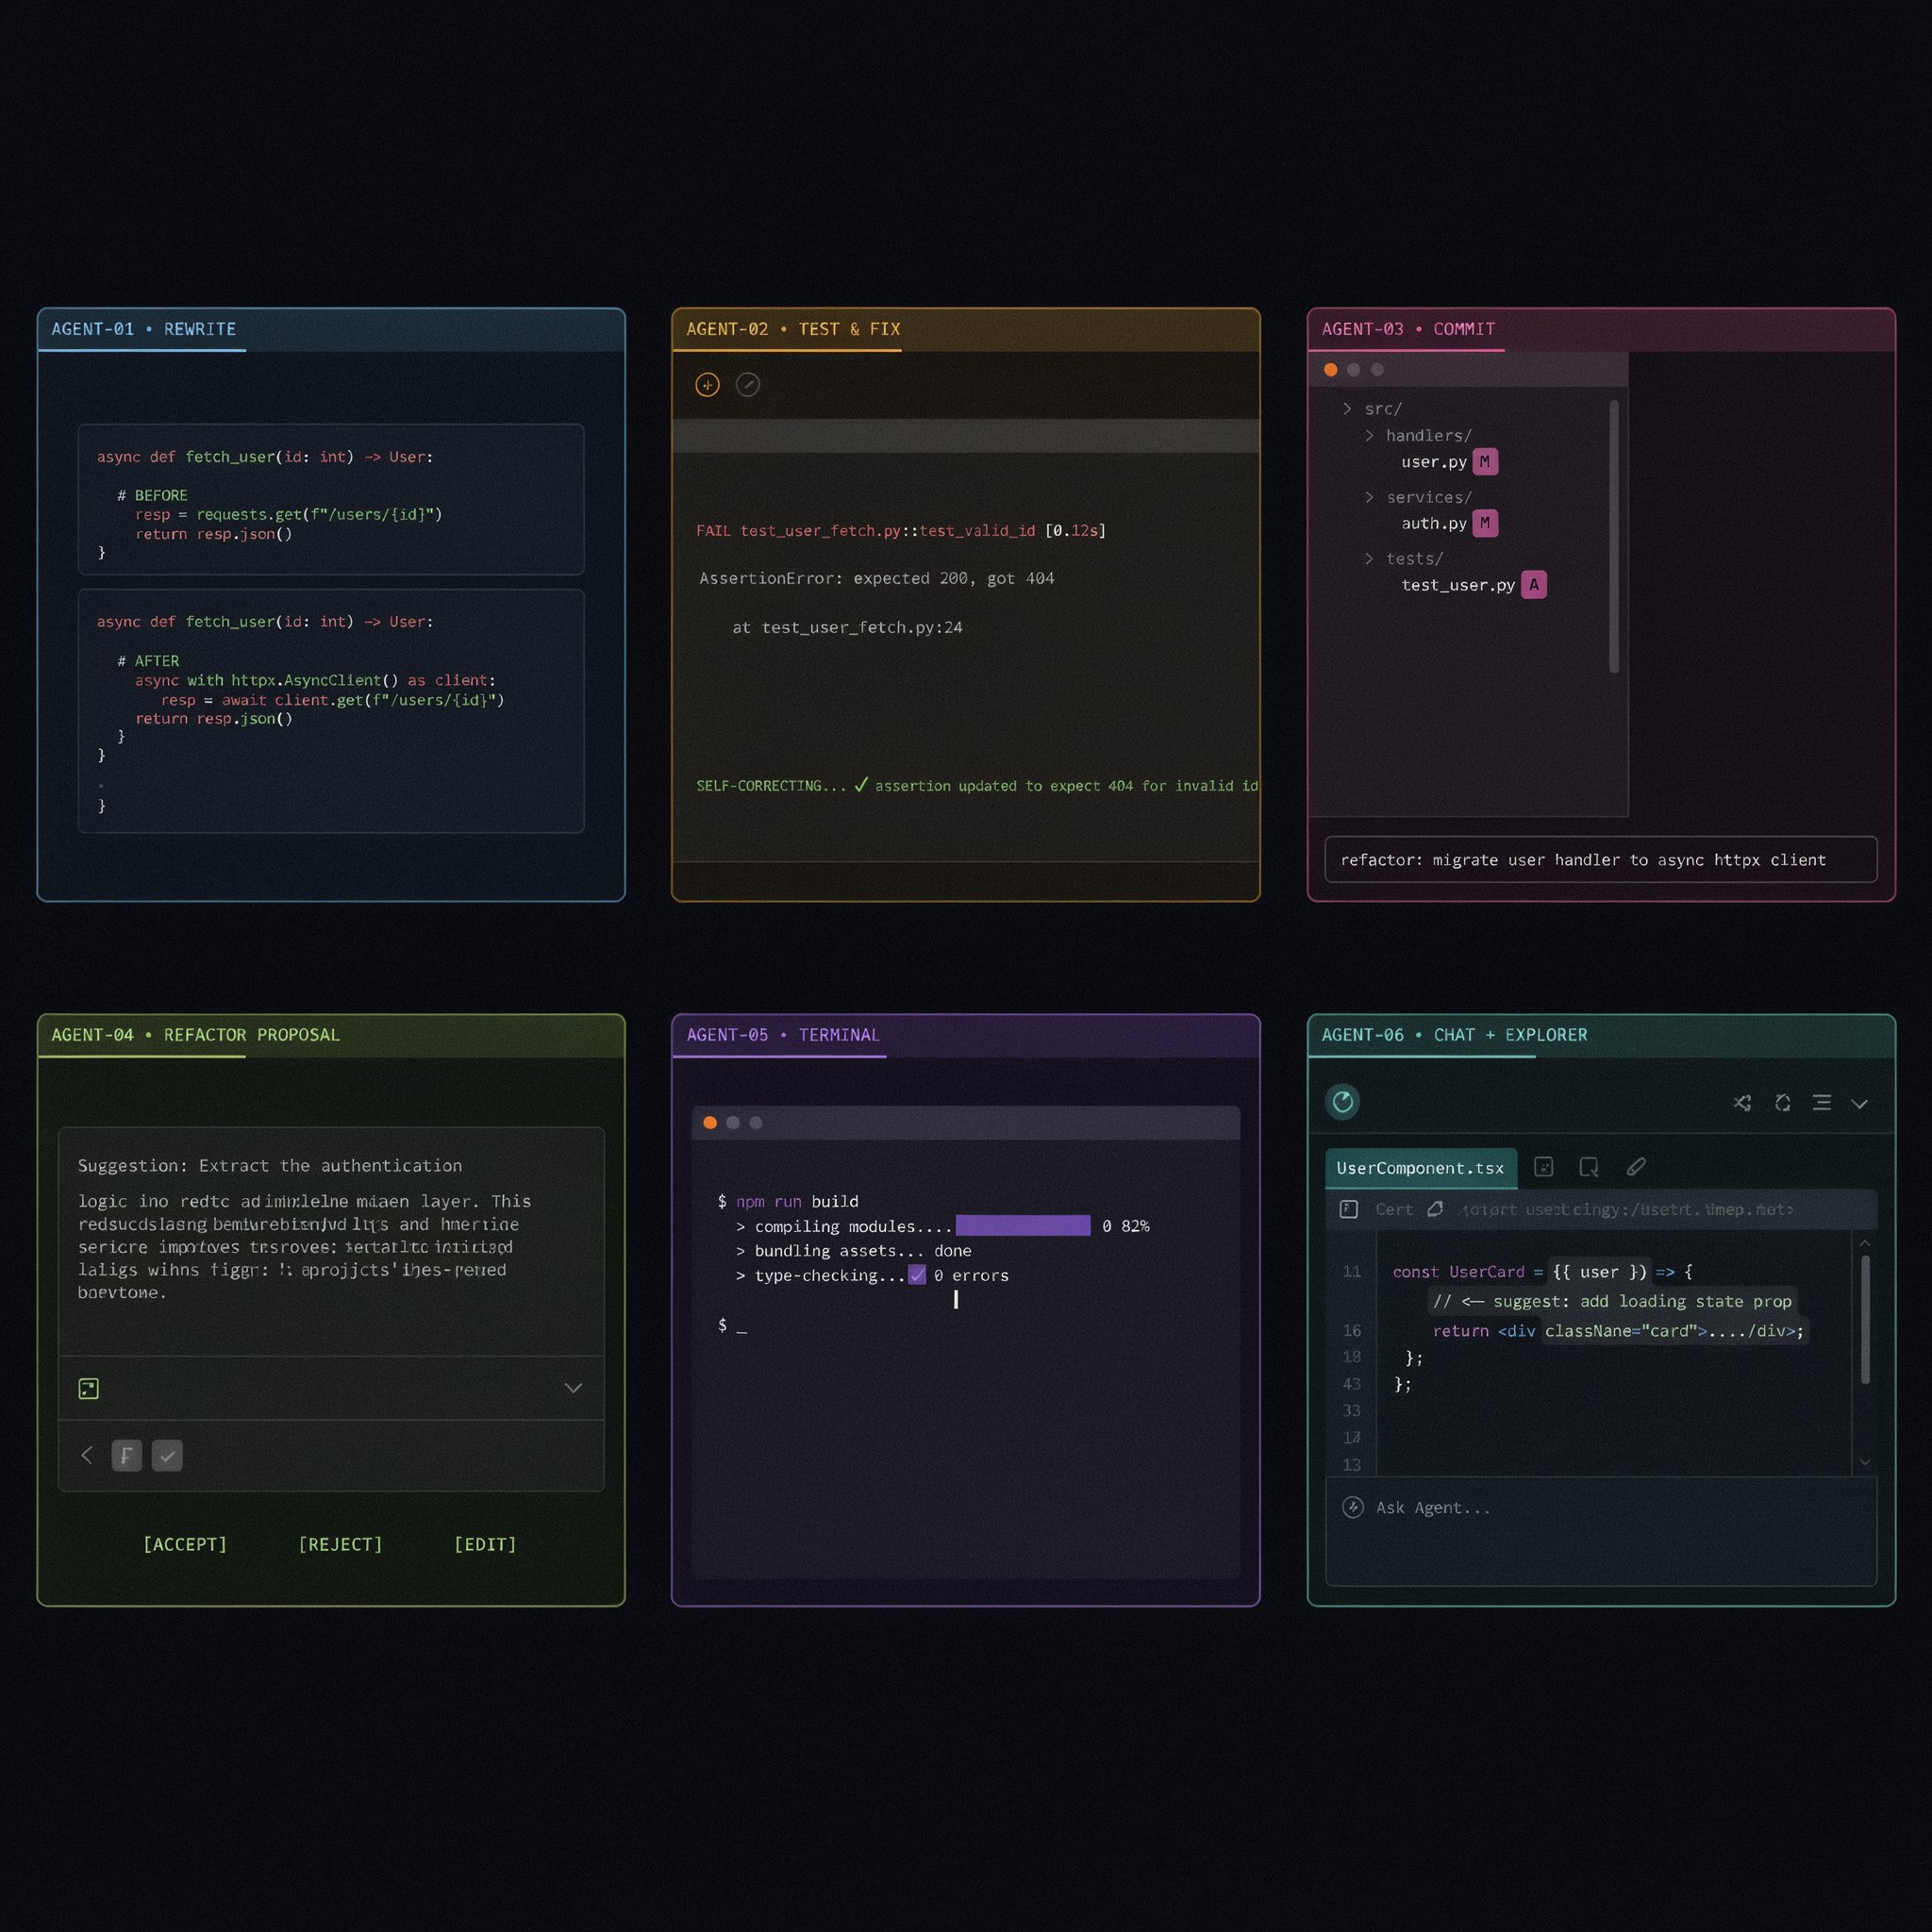
Task: Click the lightning icon beside Ask Agent
Action: pyautogui.click(x=1353, y=1507)
